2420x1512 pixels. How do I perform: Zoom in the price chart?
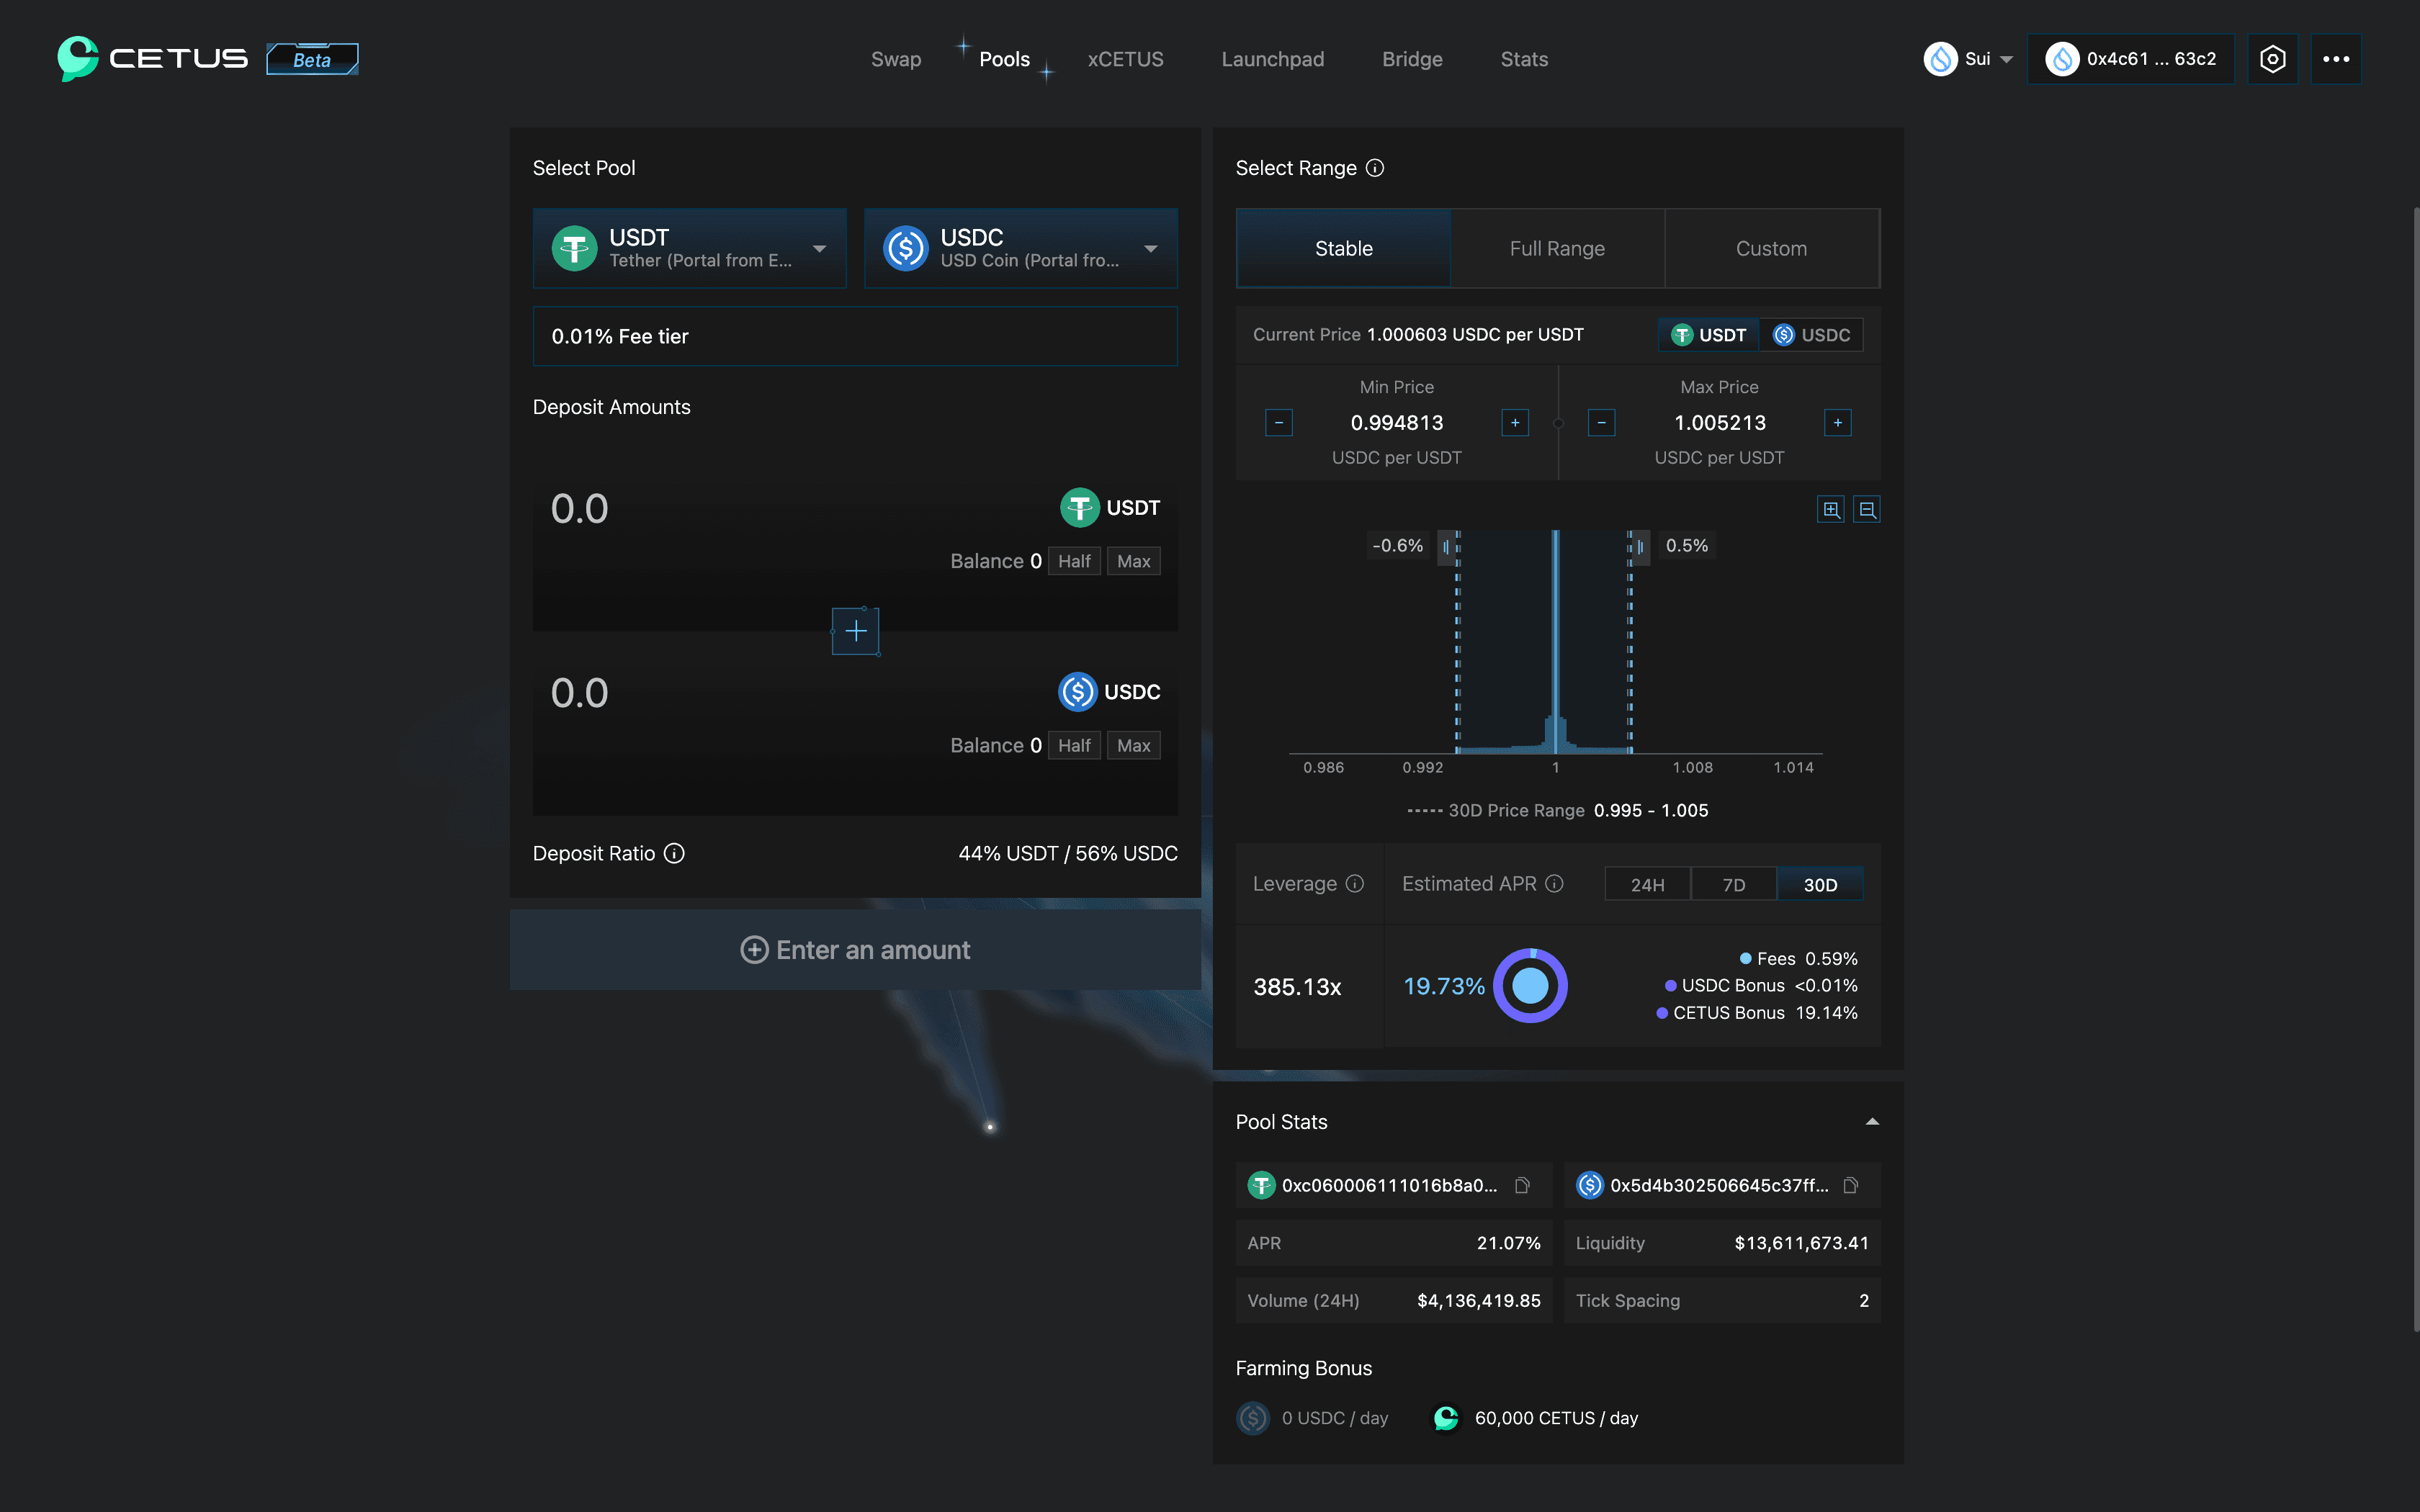click(x=1831, y=510)
